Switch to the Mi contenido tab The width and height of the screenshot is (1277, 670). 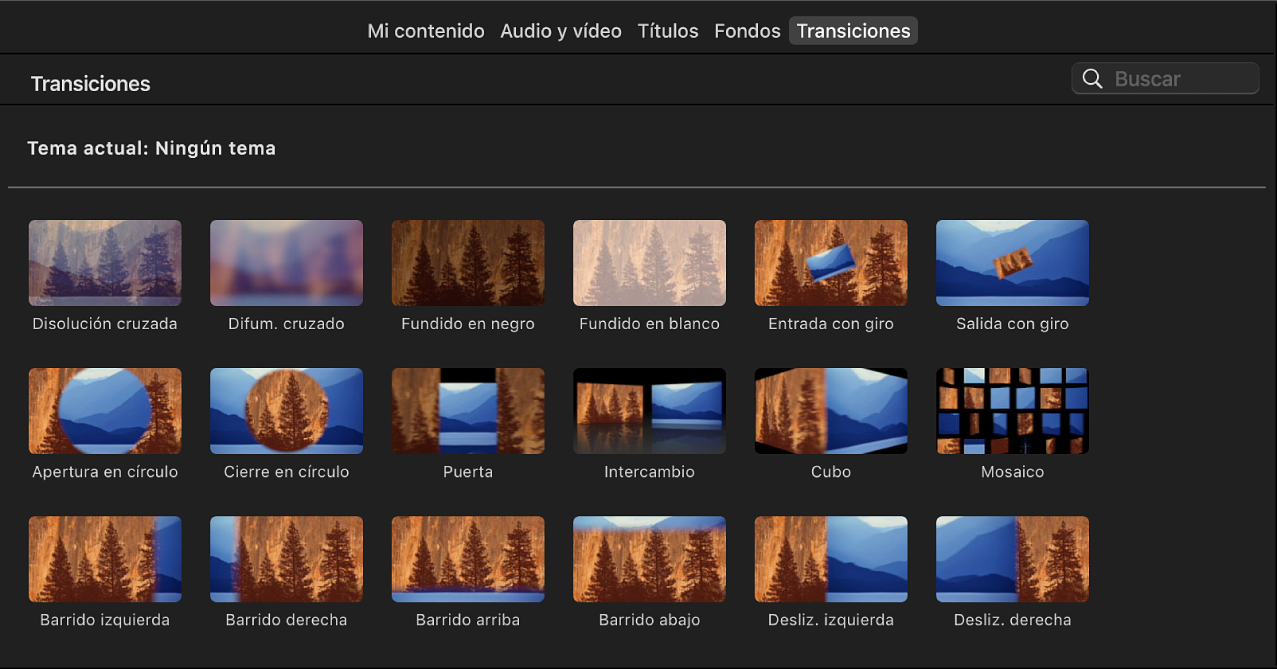pos(425,30)
